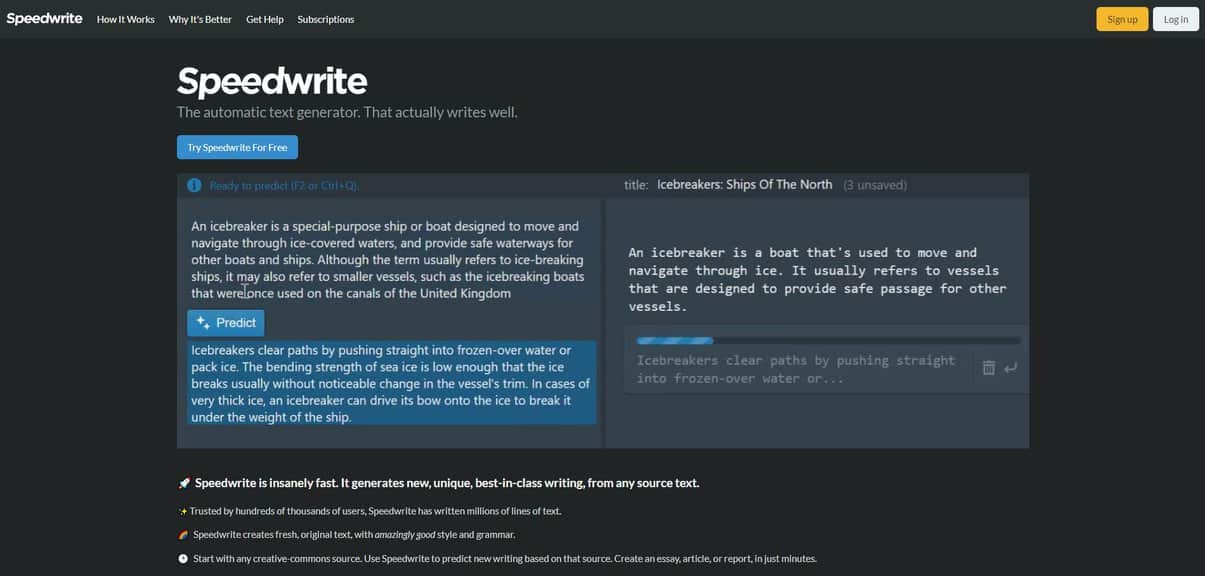
Task: Click the blue prediction progress bar
Action: coord(675,339)
